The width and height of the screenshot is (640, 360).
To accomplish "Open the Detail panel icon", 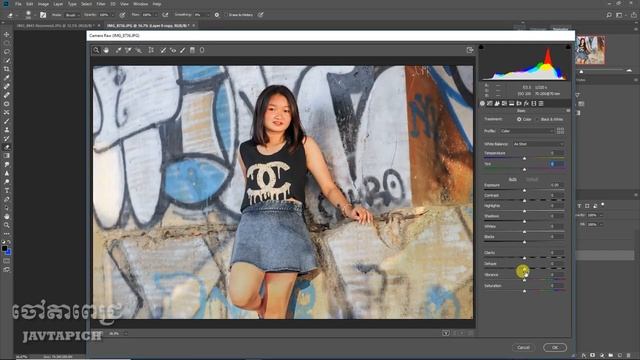I will [x=497, y=104].
